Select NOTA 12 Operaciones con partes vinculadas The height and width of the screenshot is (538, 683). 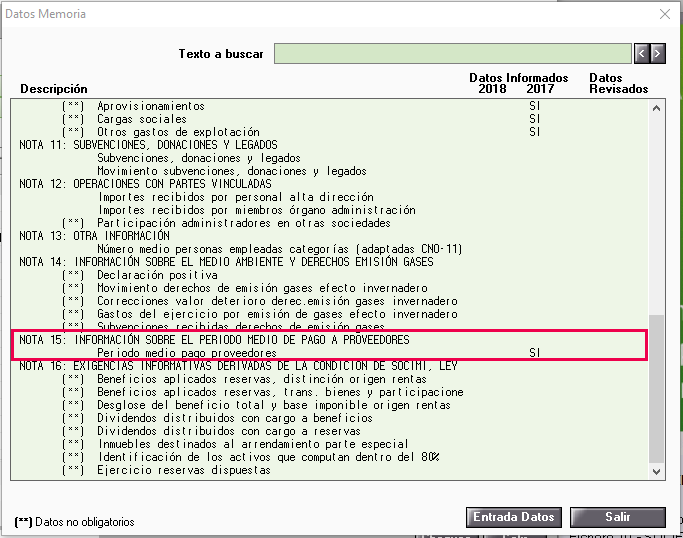pyautogui.click(x=330, y=184)
